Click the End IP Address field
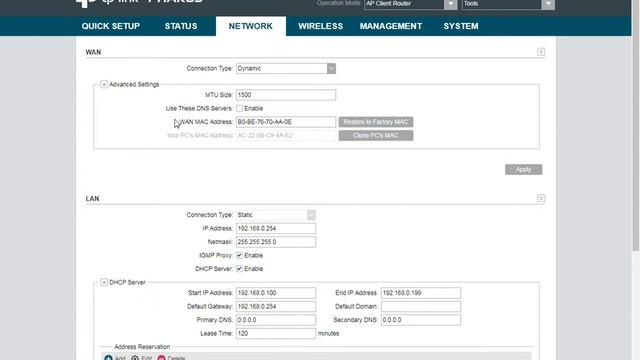 tap(421, 293)
